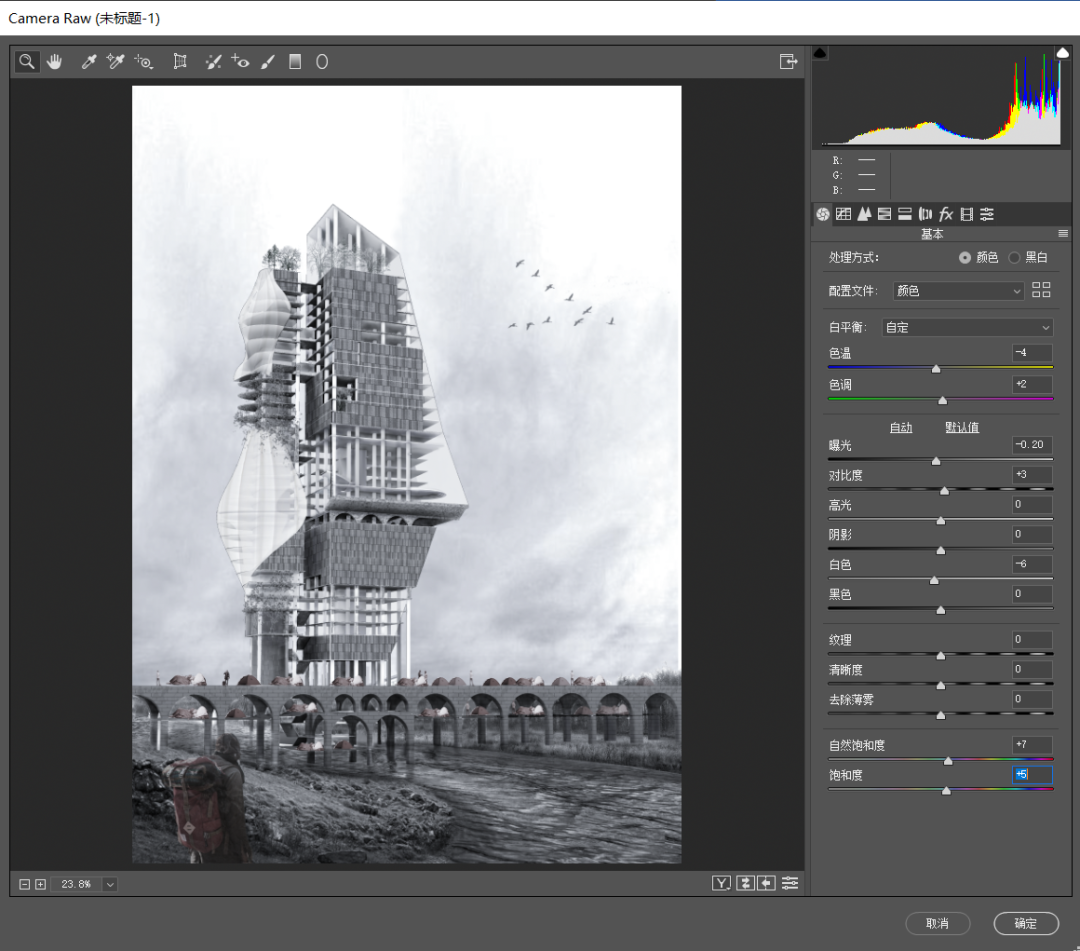1080x951 pixels.
Task: Switch to the Tone Curve panel tab
Action: pyautogui.click(x=843, y=214)
